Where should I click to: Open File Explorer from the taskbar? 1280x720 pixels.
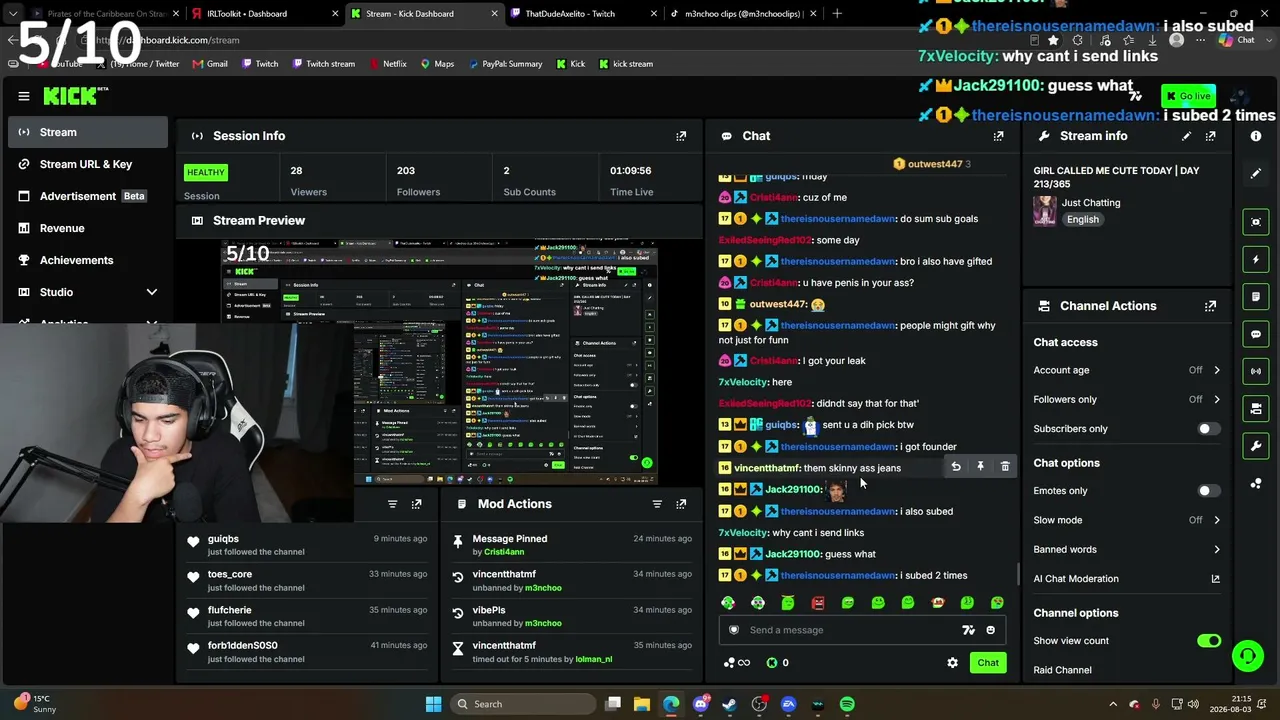pos(642,704)
